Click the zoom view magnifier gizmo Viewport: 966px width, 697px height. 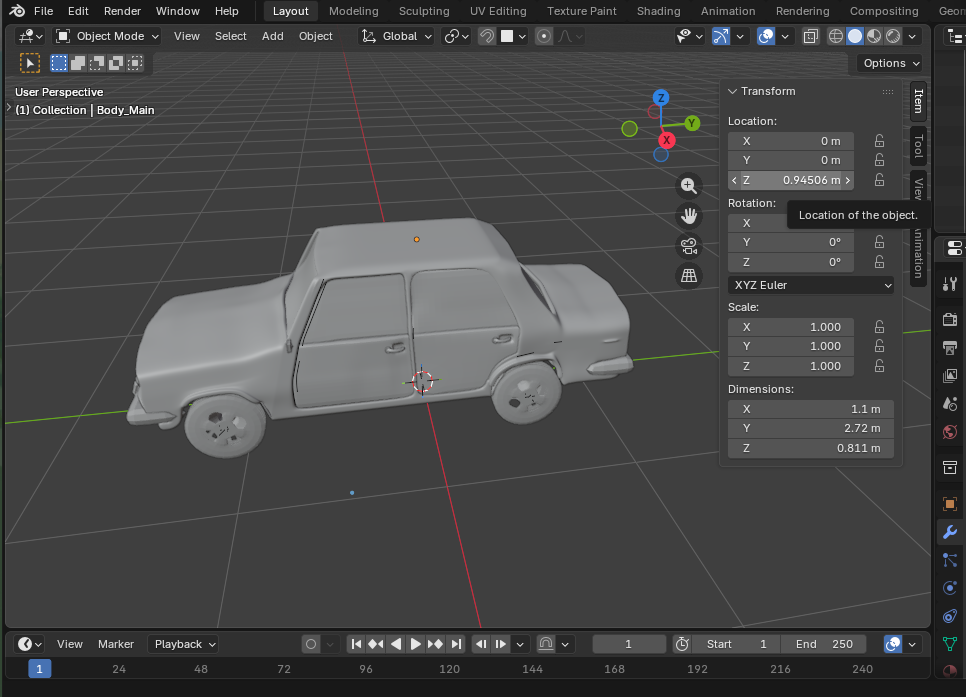click(688, 185)
